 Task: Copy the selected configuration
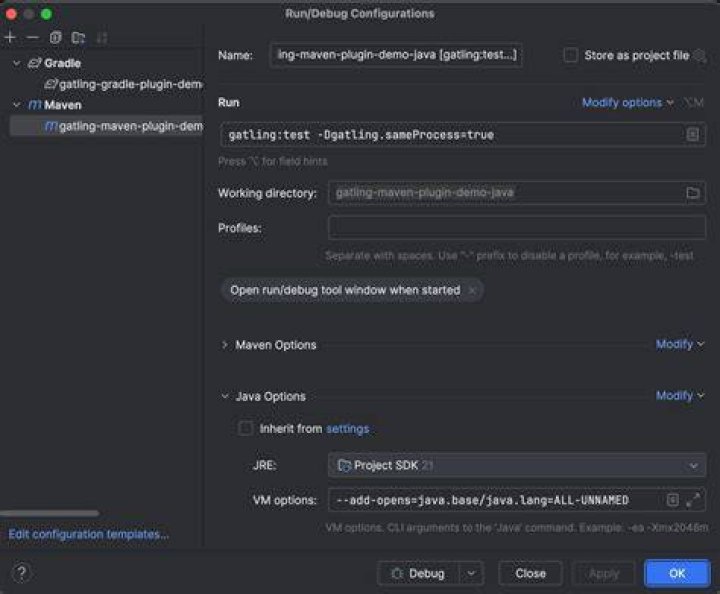[x=56, y=37]
